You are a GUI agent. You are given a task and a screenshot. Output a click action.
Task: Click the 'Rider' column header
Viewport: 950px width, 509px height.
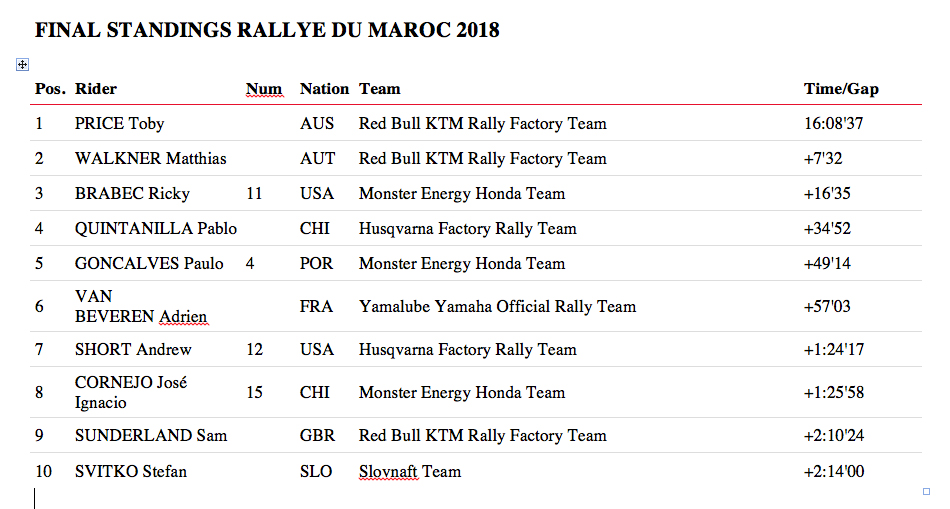(x=96, y=89)
